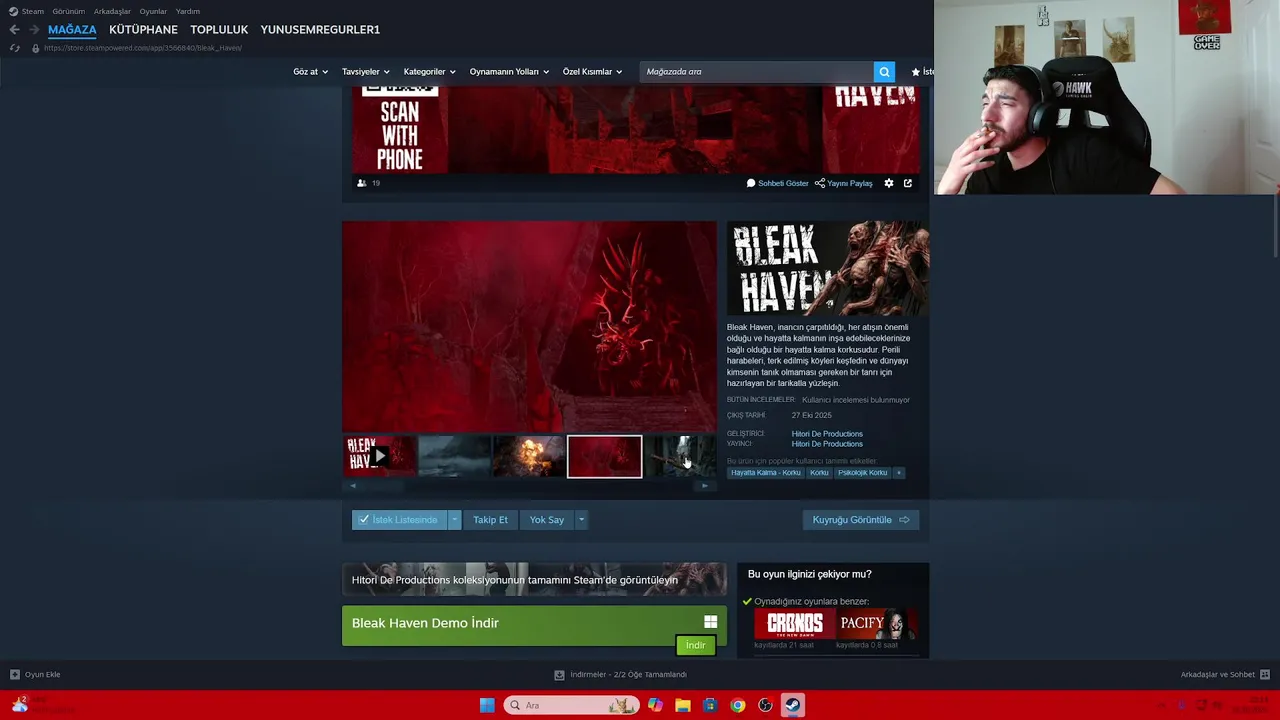Click the Hitori De Productions publisher link
Screen dimensions: 1280x720
pyautogui.click(x=827, y=444)
